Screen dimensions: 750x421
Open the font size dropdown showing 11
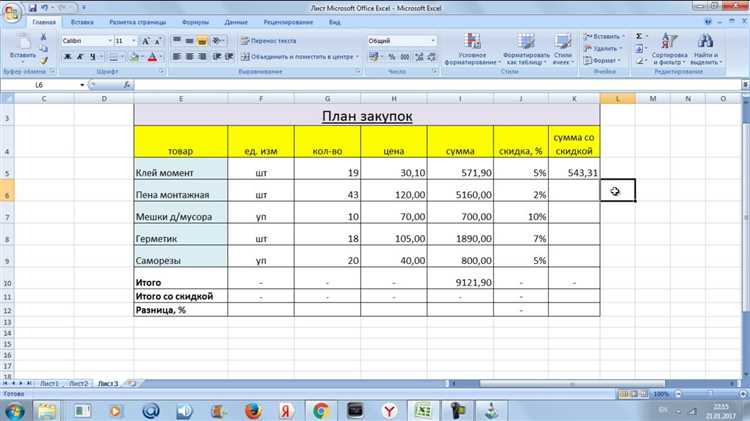[x=125, y=41]
